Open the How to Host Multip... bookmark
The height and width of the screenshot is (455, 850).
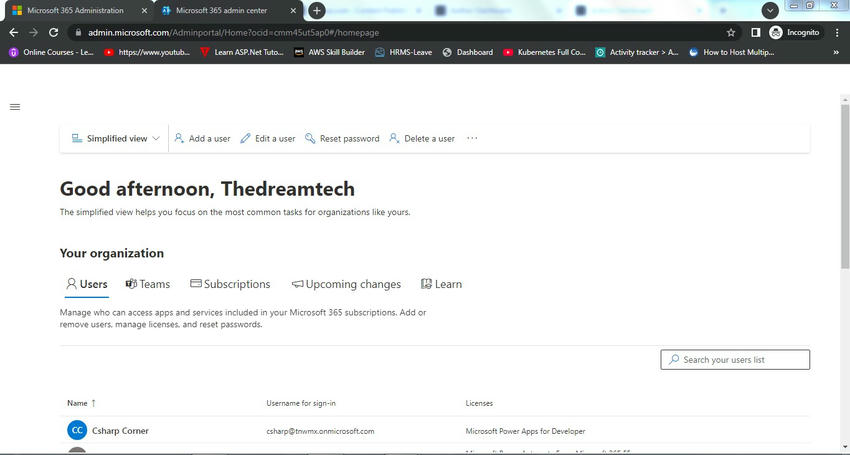(x=731, y=52)
